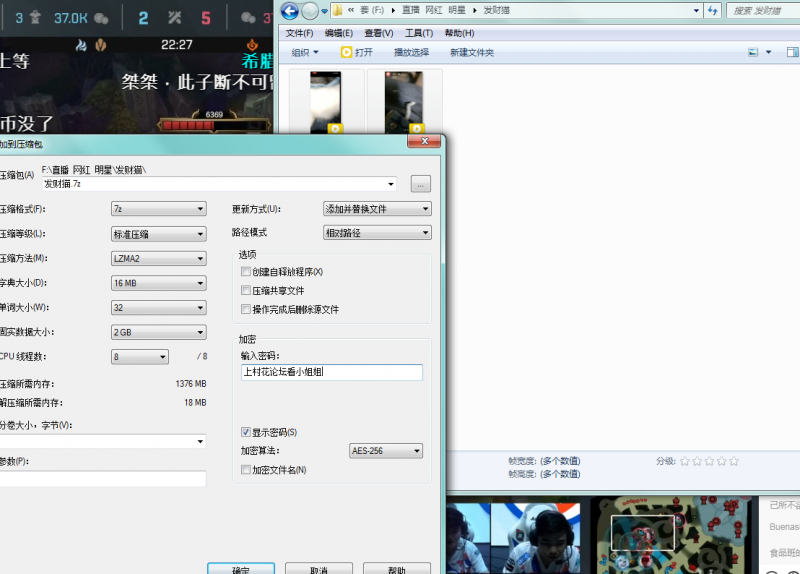Set rating to five stars
The height and width of the screenshot is (574, 800).
[734, 461]
